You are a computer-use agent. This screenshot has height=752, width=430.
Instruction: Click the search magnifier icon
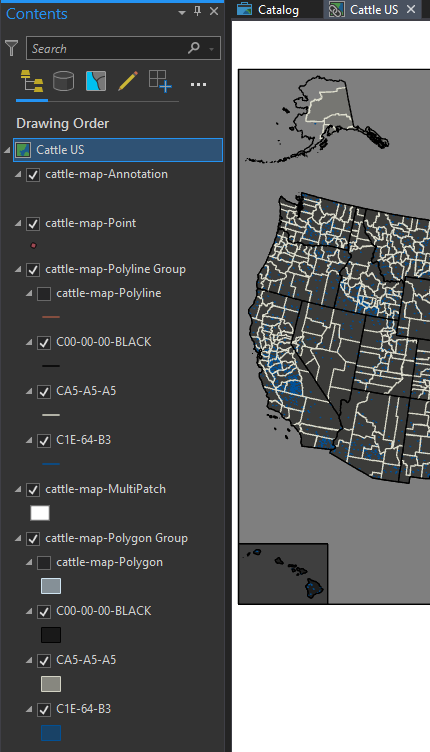pos(194,47)
